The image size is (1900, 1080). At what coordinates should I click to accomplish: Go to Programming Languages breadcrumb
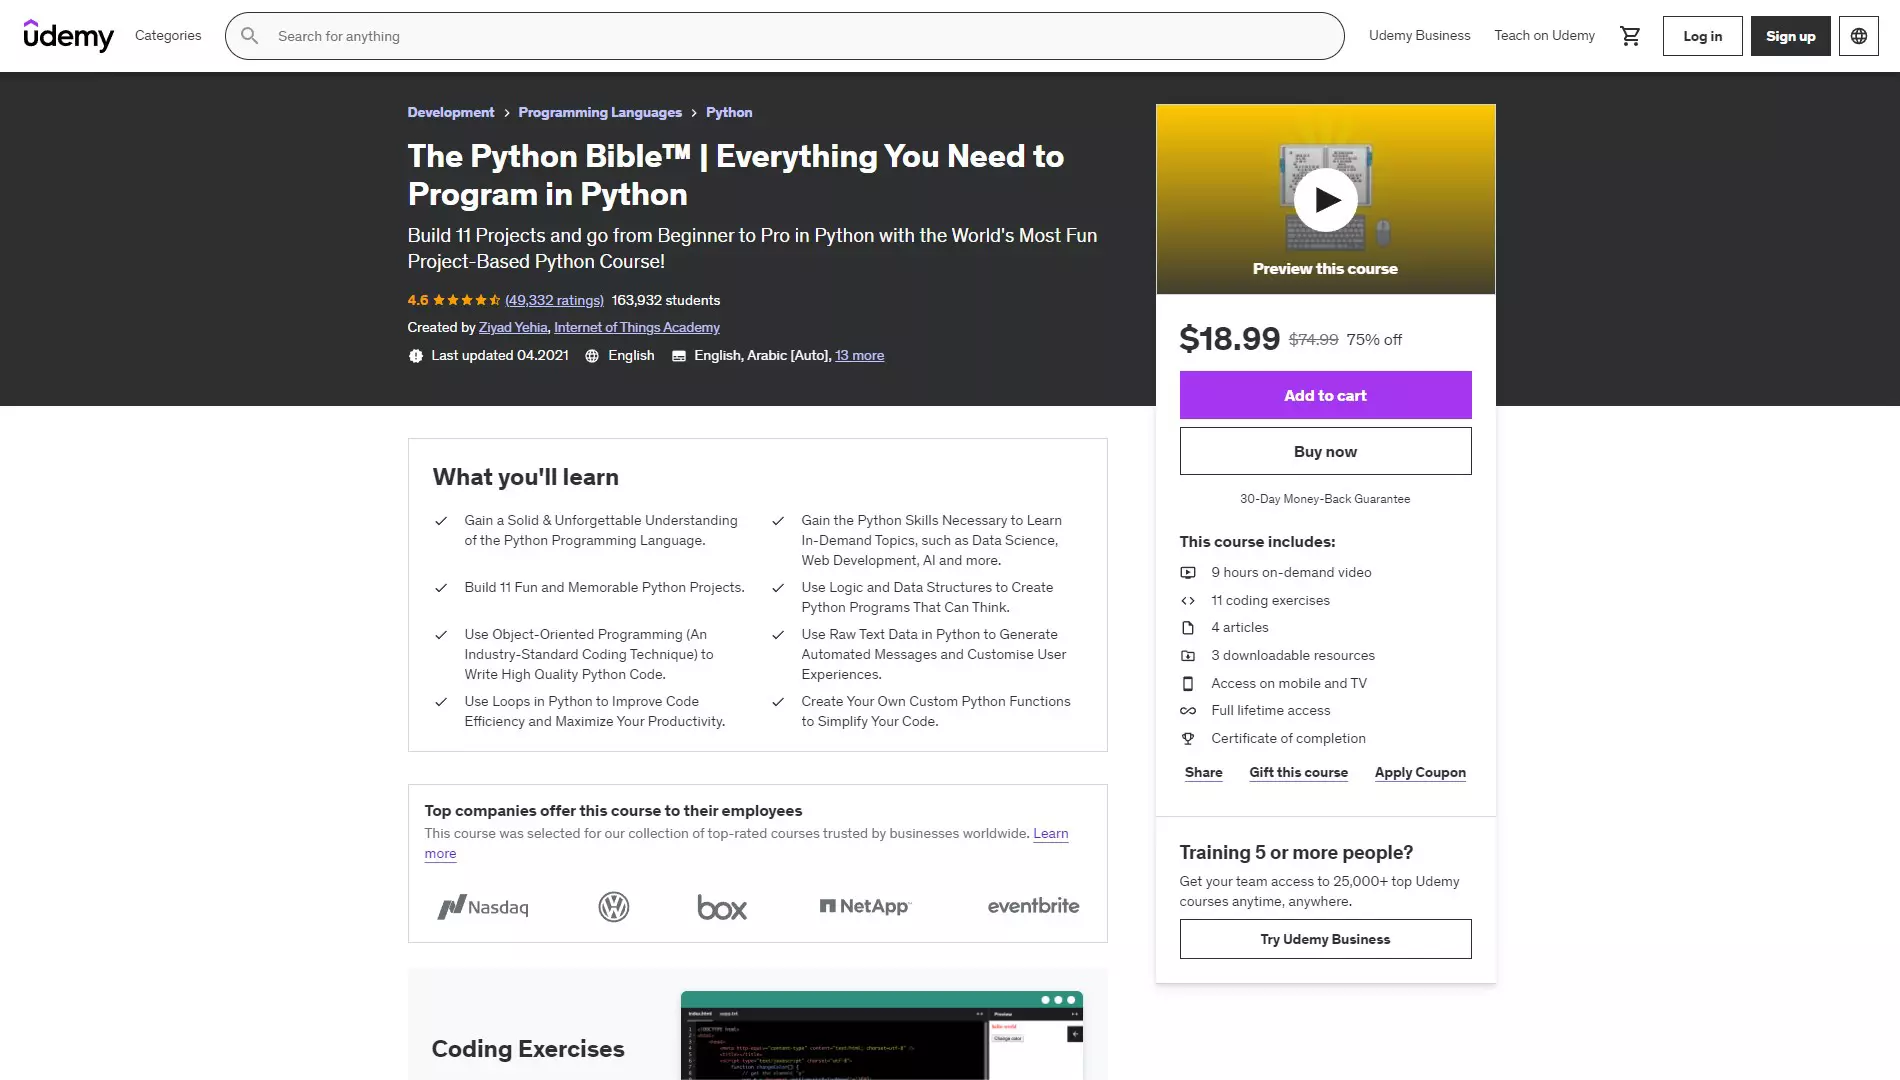click(x=600, y=113)
